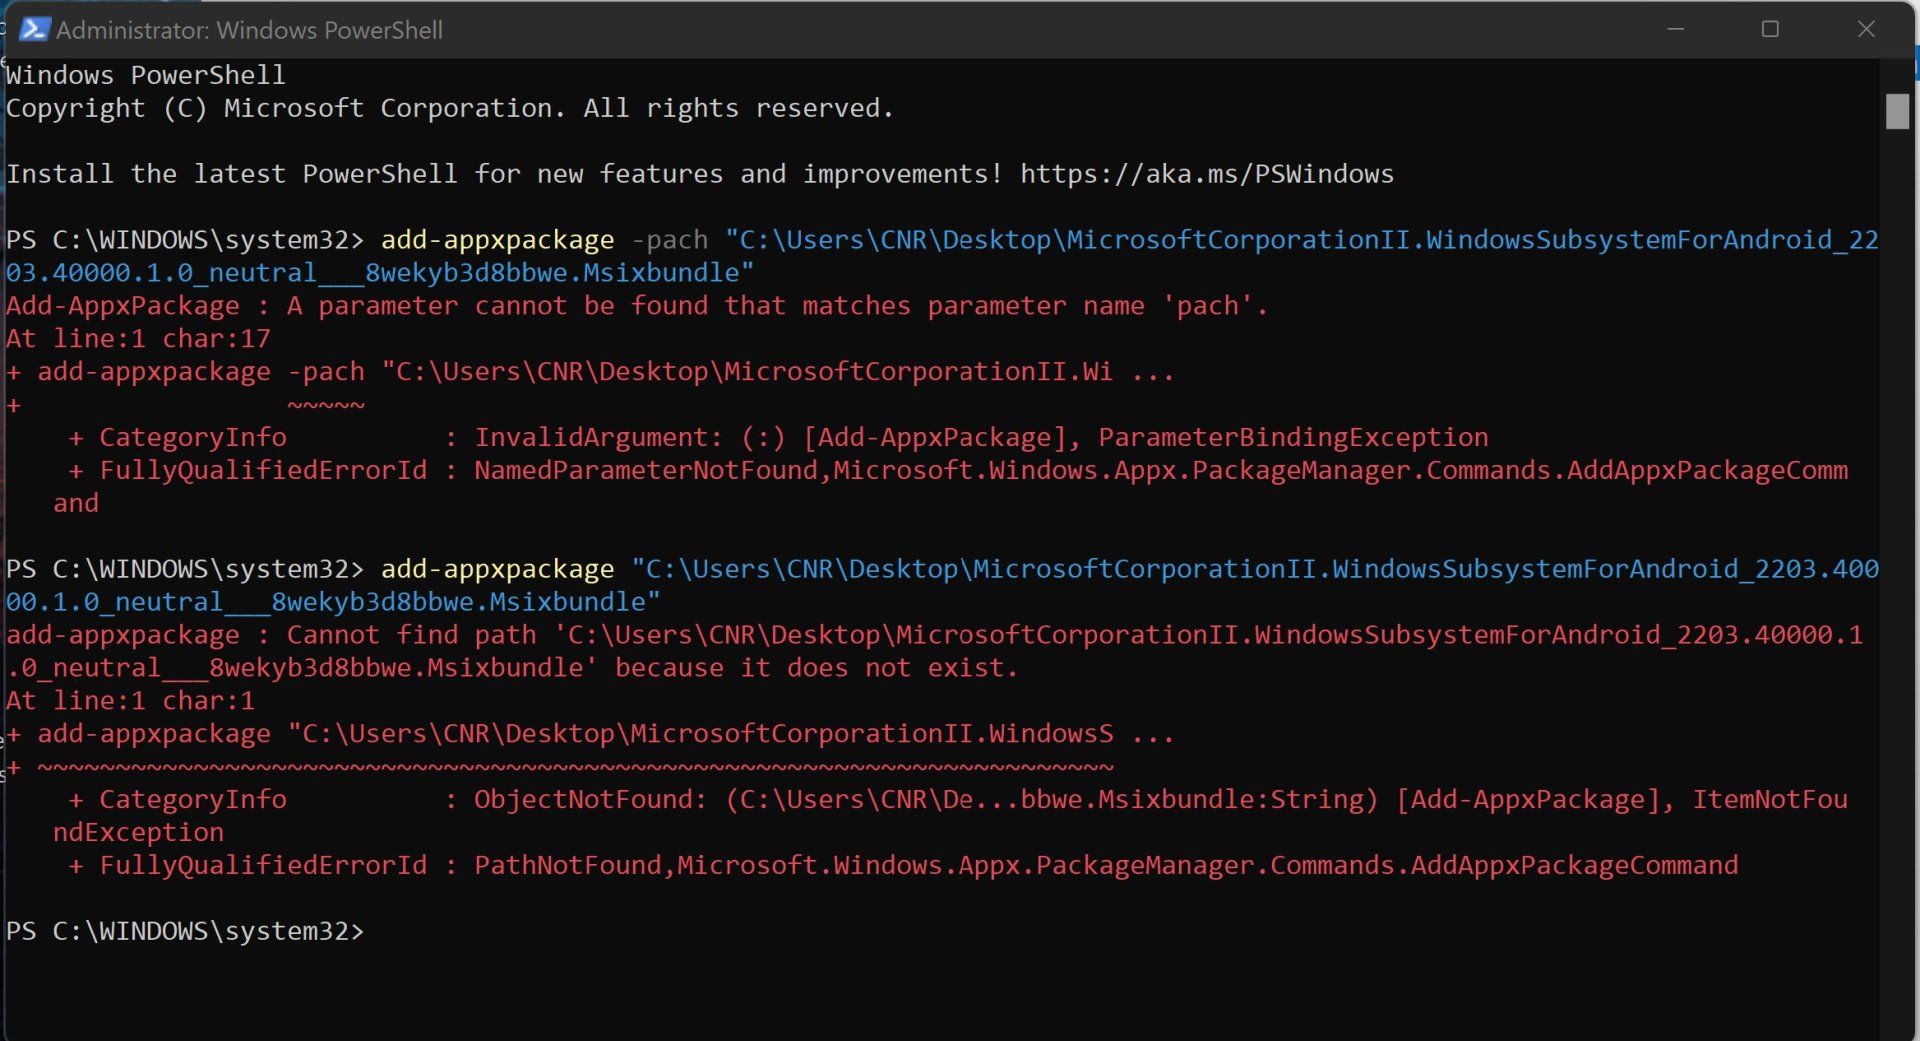Image resolution: width=1920 pixels, height=1041 pixels.
Task: Click the 'PathNotFound' FullyQualifiedErrorId text
Action: pos(567,865)
